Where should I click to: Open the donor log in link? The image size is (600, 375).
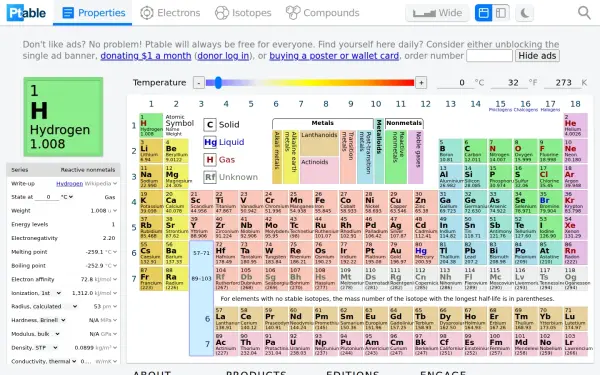[x=223, y=56]
